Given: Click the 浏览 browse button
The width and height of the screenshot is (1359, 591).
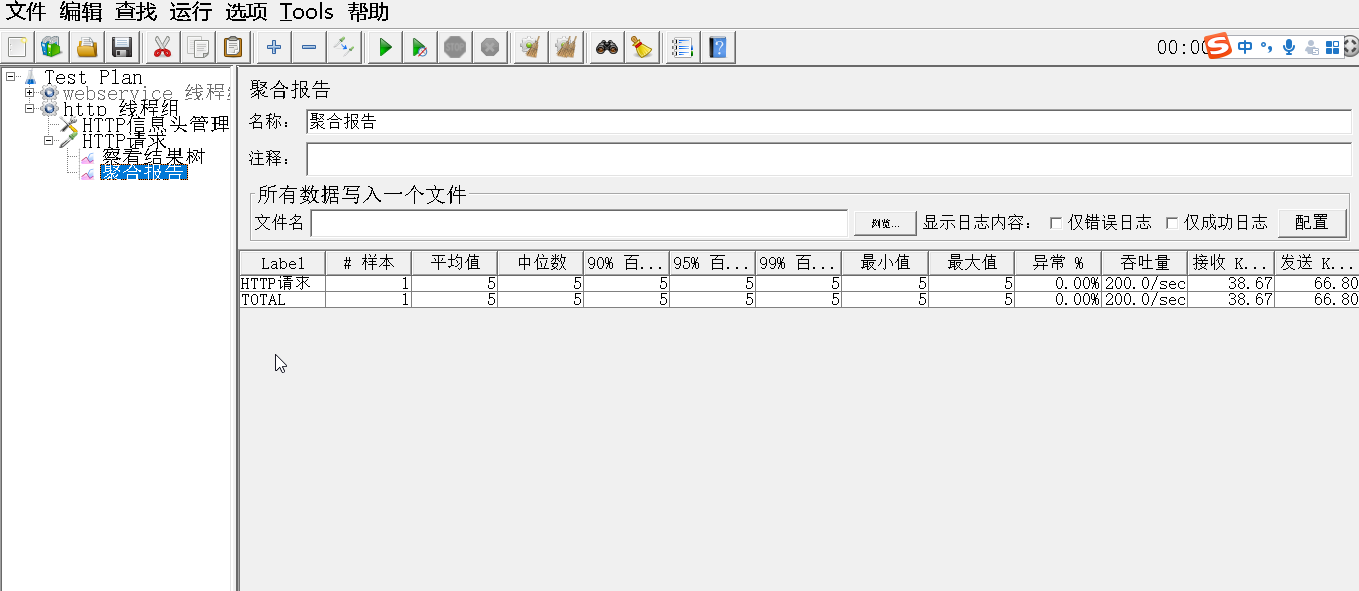Looking at the screenshot, I should point(884,222).
